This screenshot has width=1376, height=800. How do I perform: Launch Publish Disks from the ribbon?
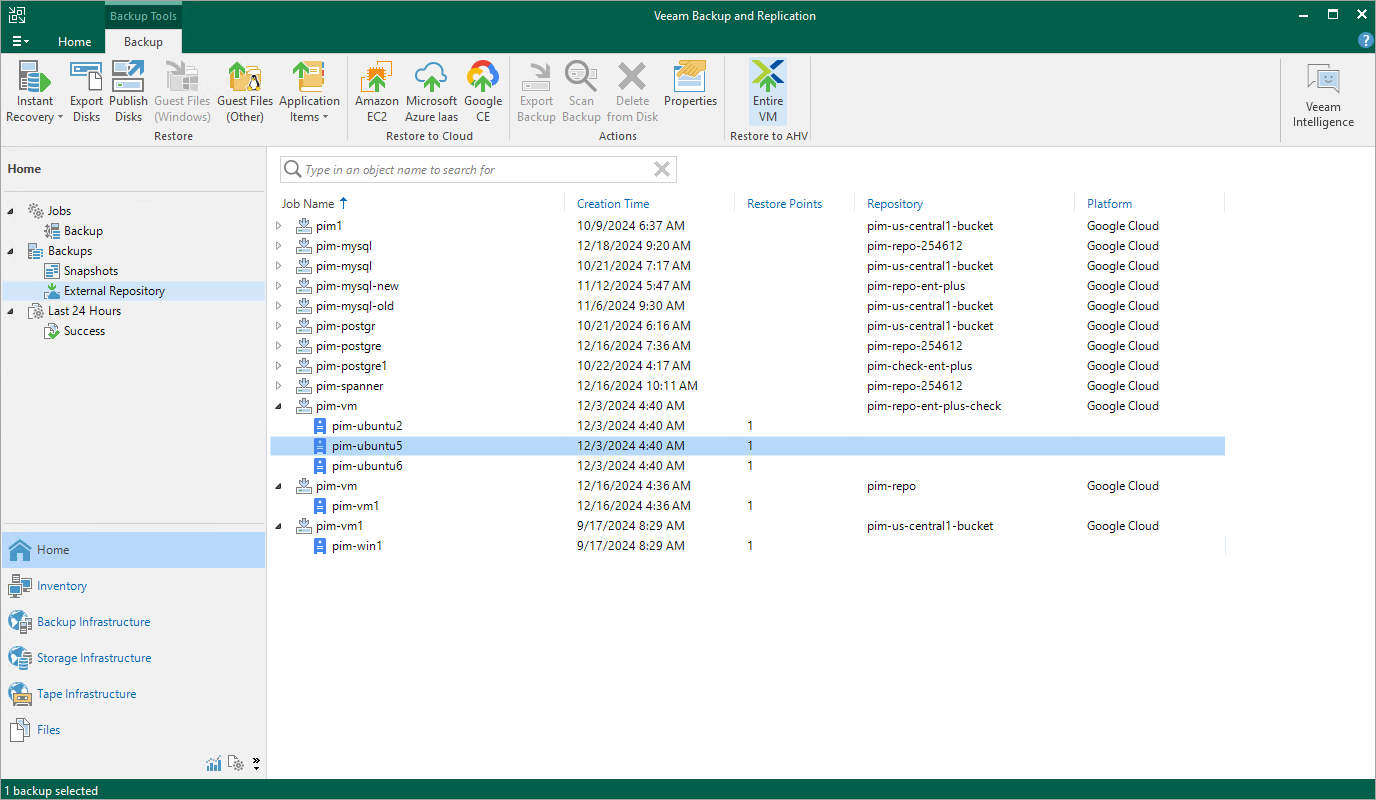(x=128, y=92)
